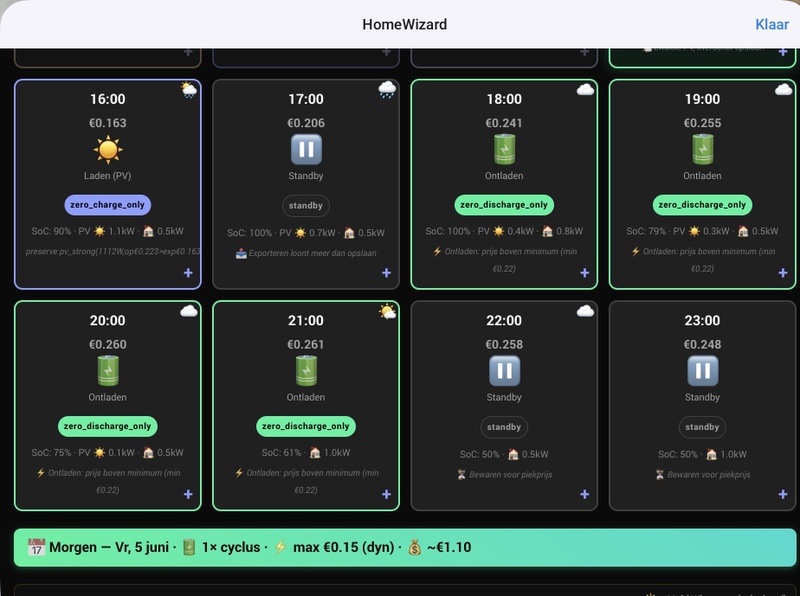800x596 pixels.
Task: Click the price €0.261 in the 21:00 card
Action: click(x=306, y=344)
